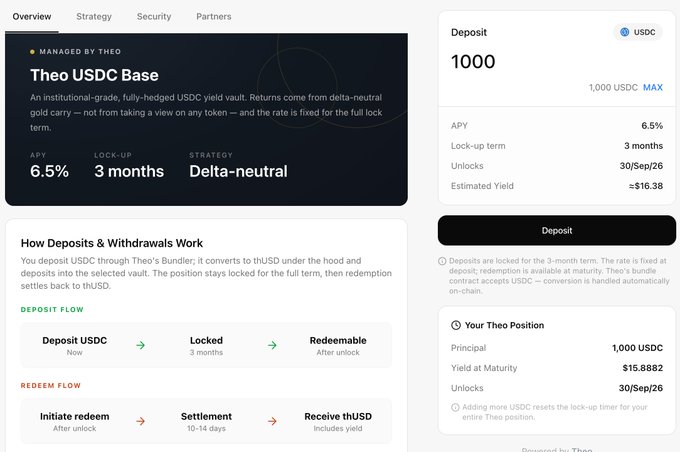Viewport: 680px width, 452px height.
Task: Click the info icon by lock-up timer warning
Action: coord(455,407)
